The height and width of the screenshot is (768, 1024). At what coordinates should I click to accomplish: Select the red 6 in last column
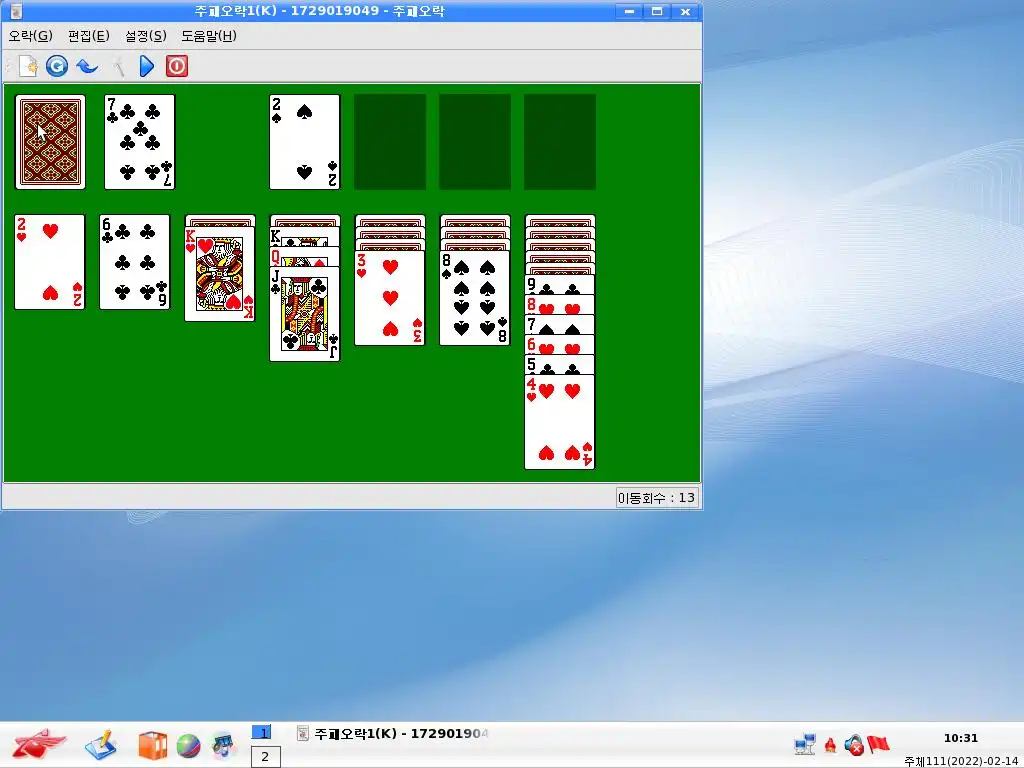click(x=560, y=344)
